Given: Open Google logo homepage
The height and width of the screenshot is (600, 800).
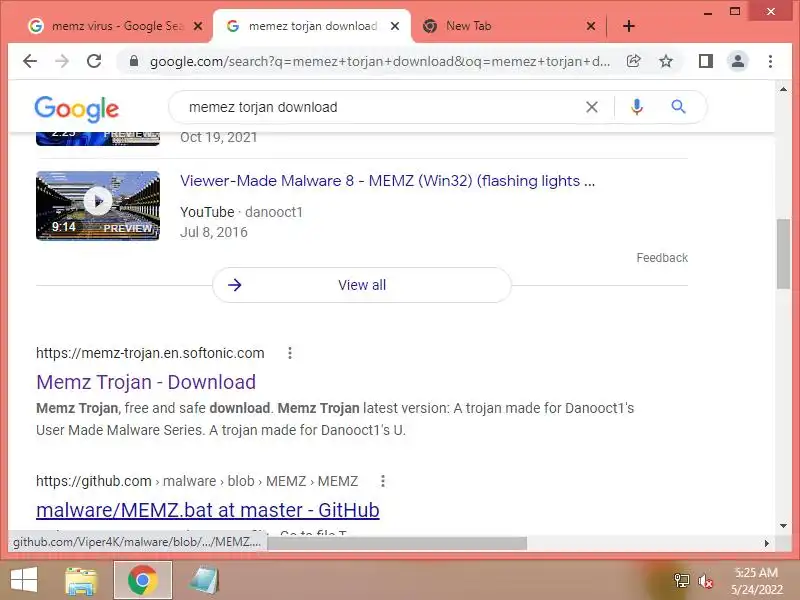Looking at the screenshot, I should [77, 109].
